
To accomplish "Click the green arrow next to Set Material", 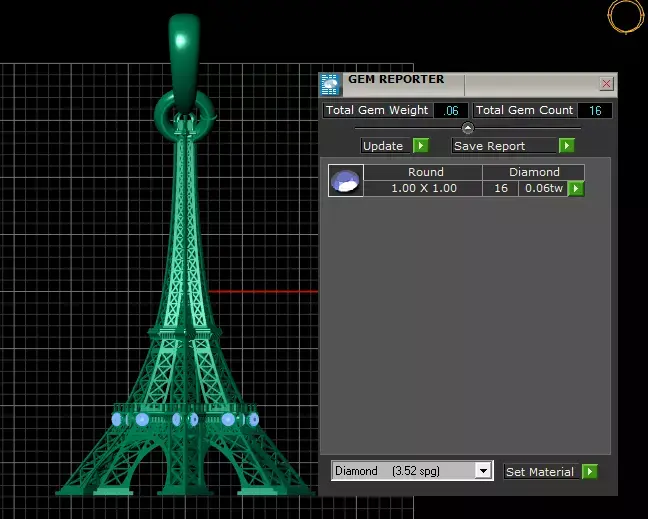I will (x=590, y=471).
